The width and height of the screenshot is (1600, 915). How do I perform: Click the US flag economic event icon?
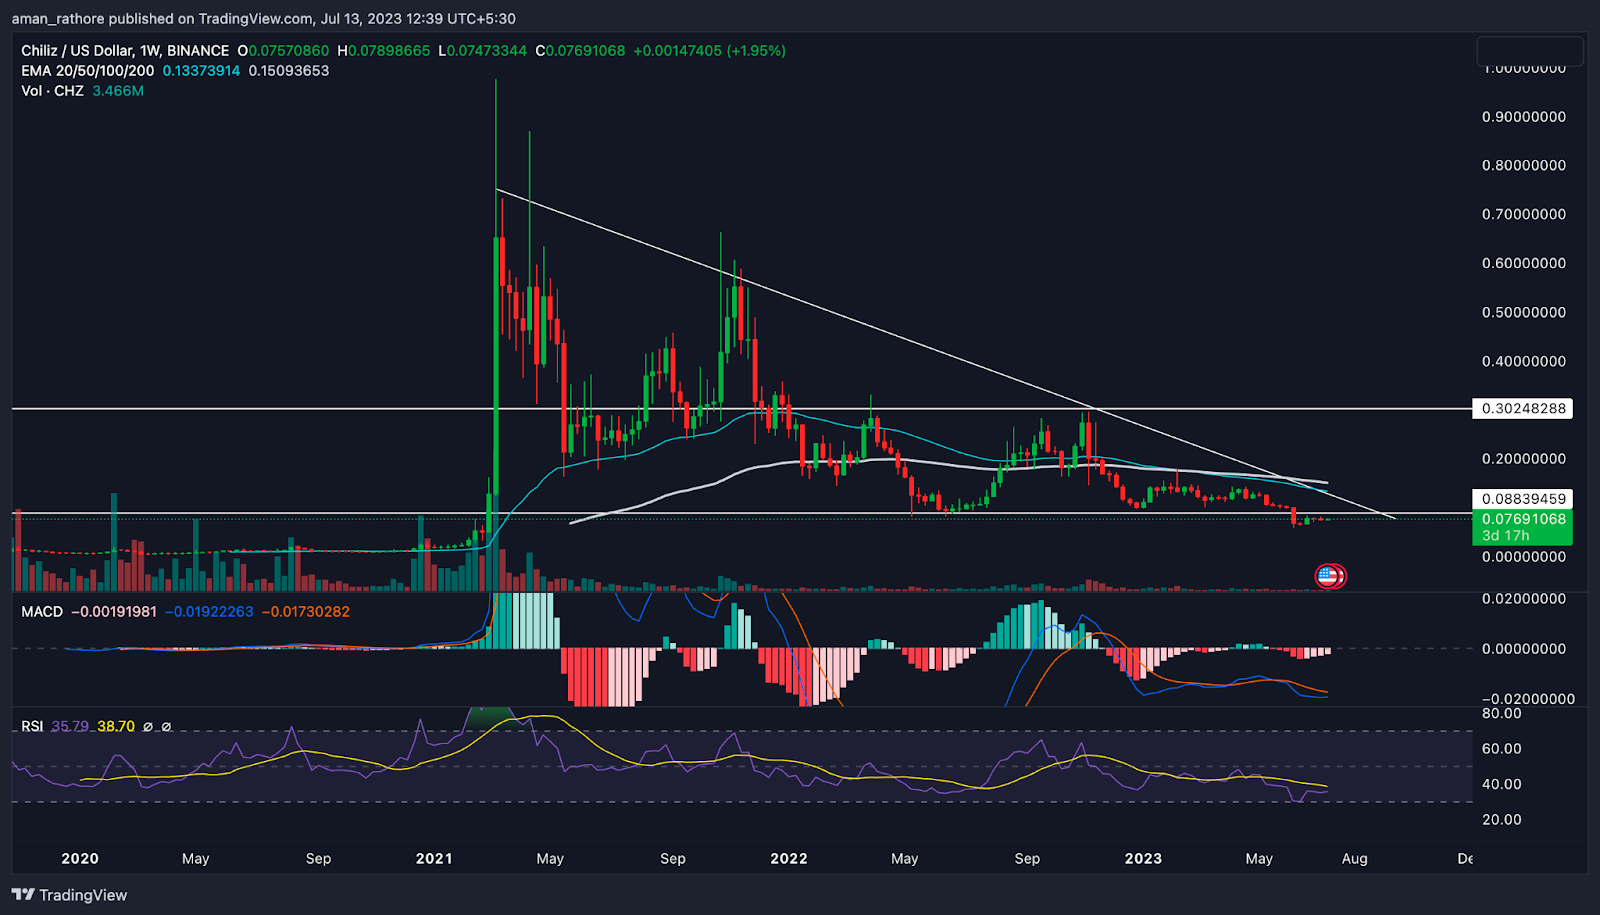1328,576
